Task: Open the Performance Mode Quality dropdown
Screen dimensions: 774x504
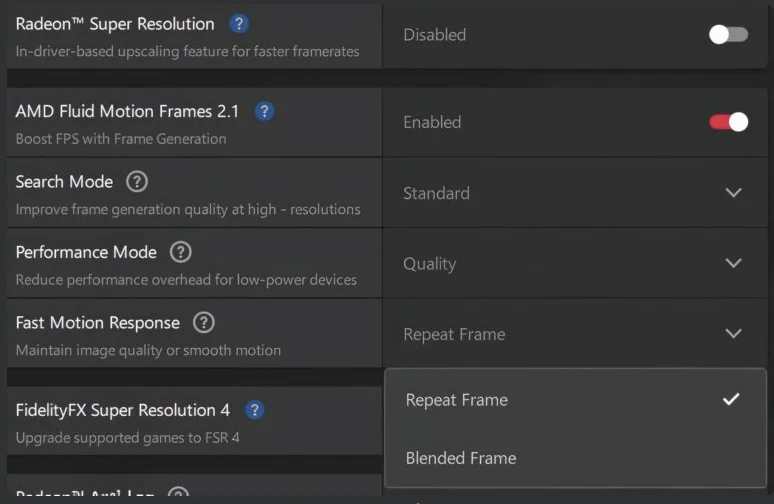Action: point(733,263)
